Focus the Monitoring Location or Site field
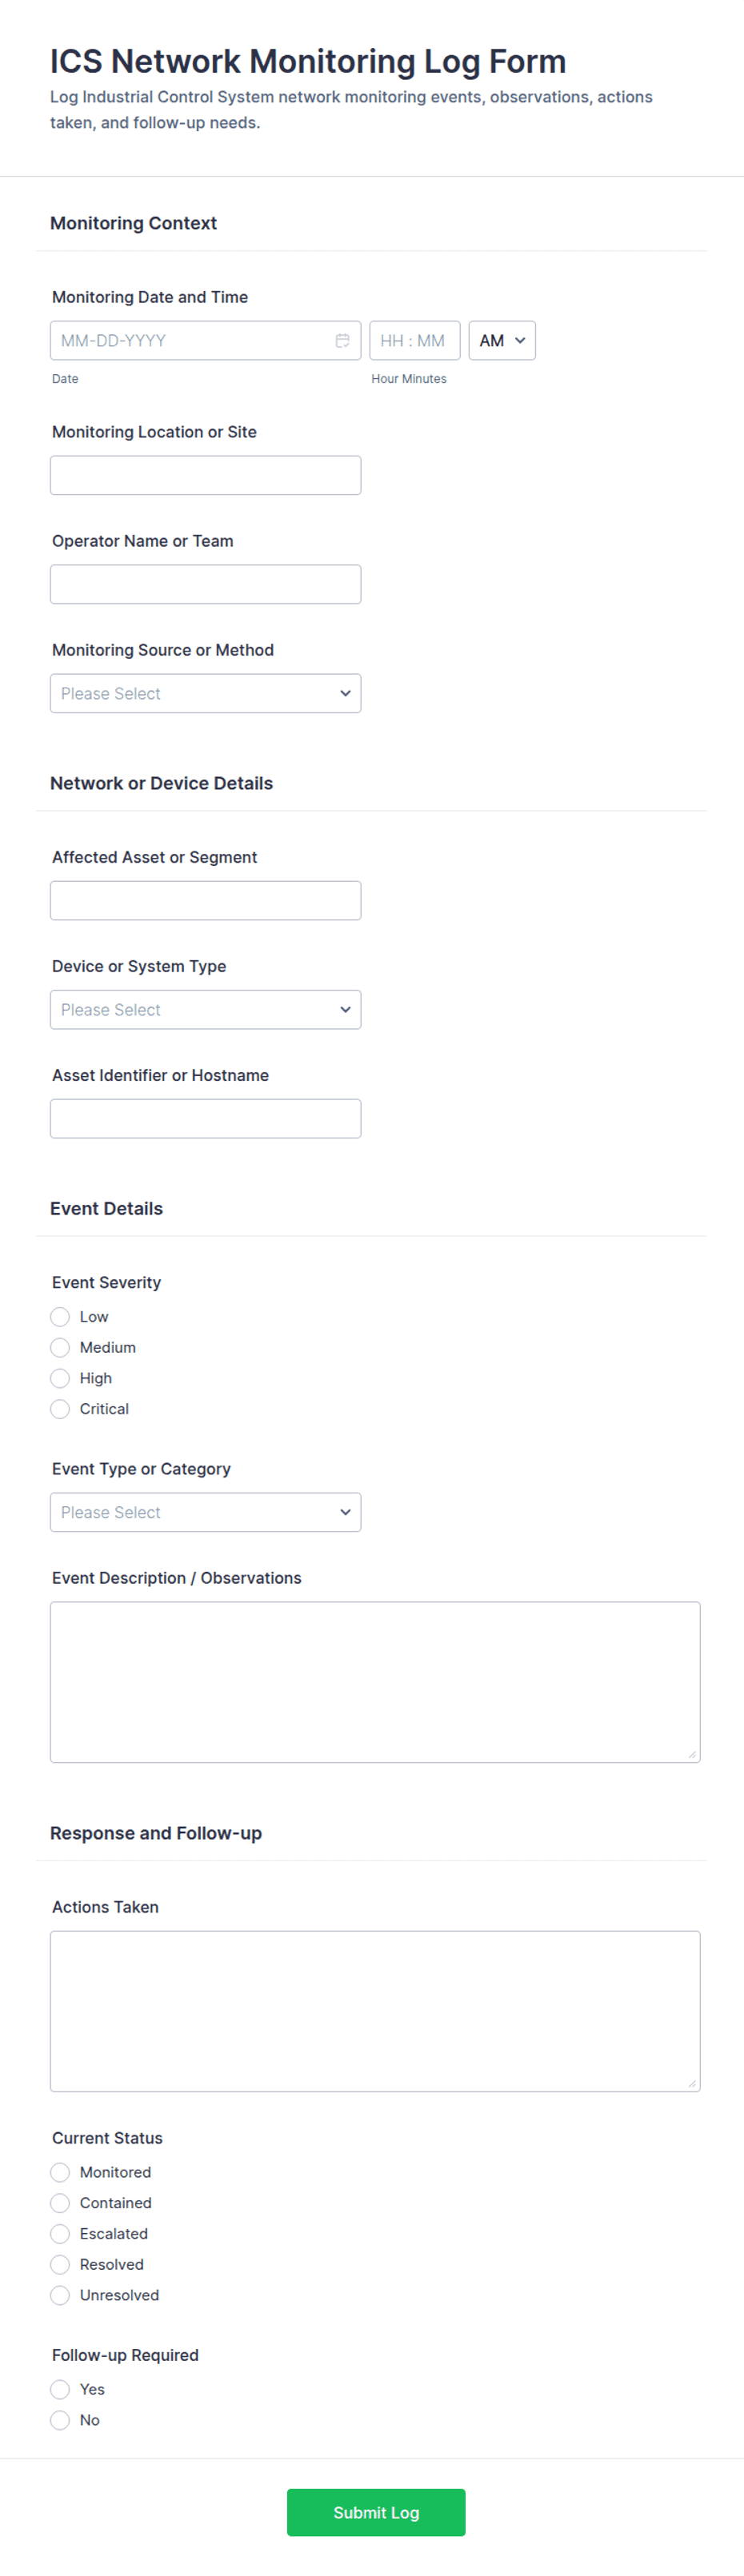Screen dimensions: 744x2576 pos(205,476)
